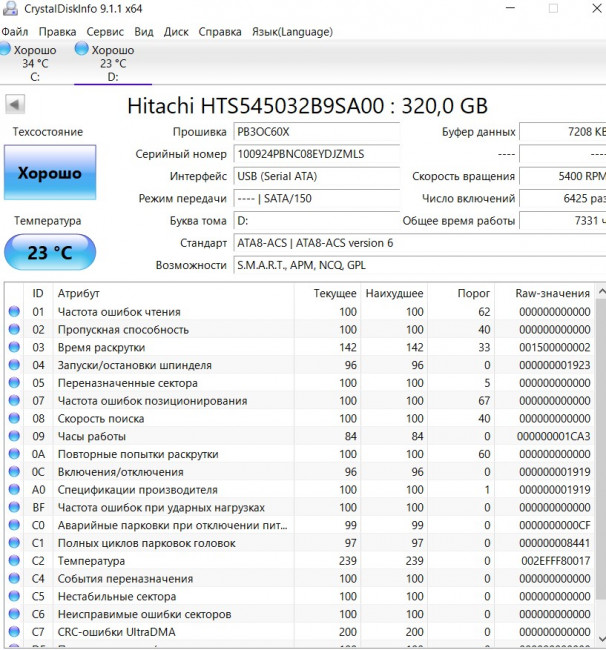The height and width of the screenshot is (650, 606).
Task: Click the Число включений value 6425
Action: [562, 199]
